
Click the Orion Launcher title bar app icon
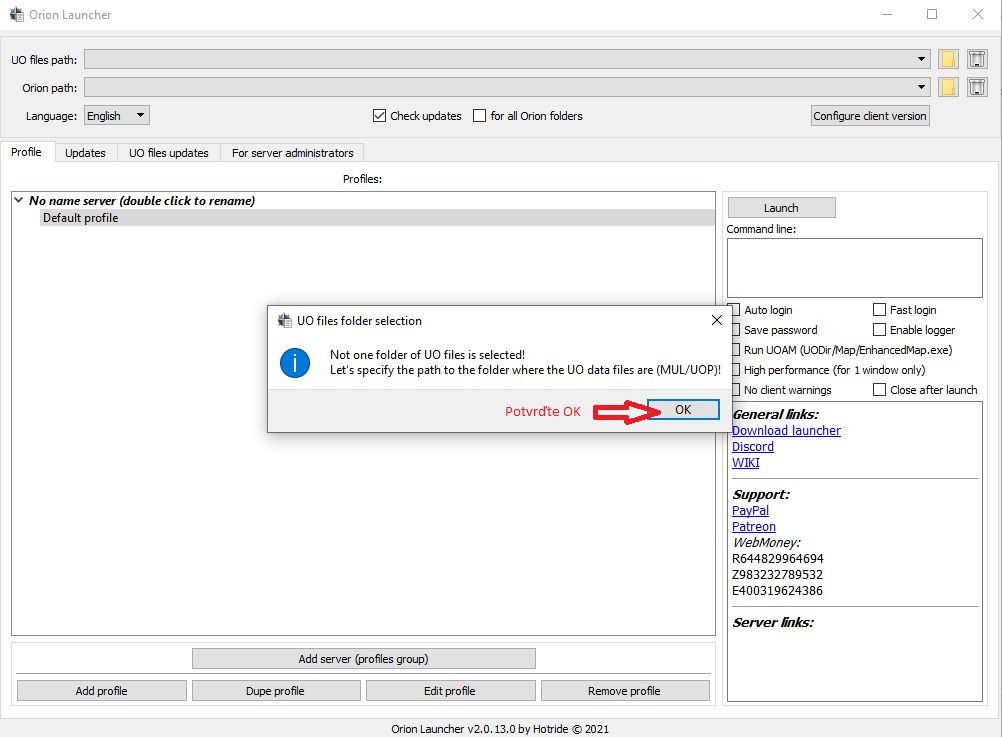(16, 14)
